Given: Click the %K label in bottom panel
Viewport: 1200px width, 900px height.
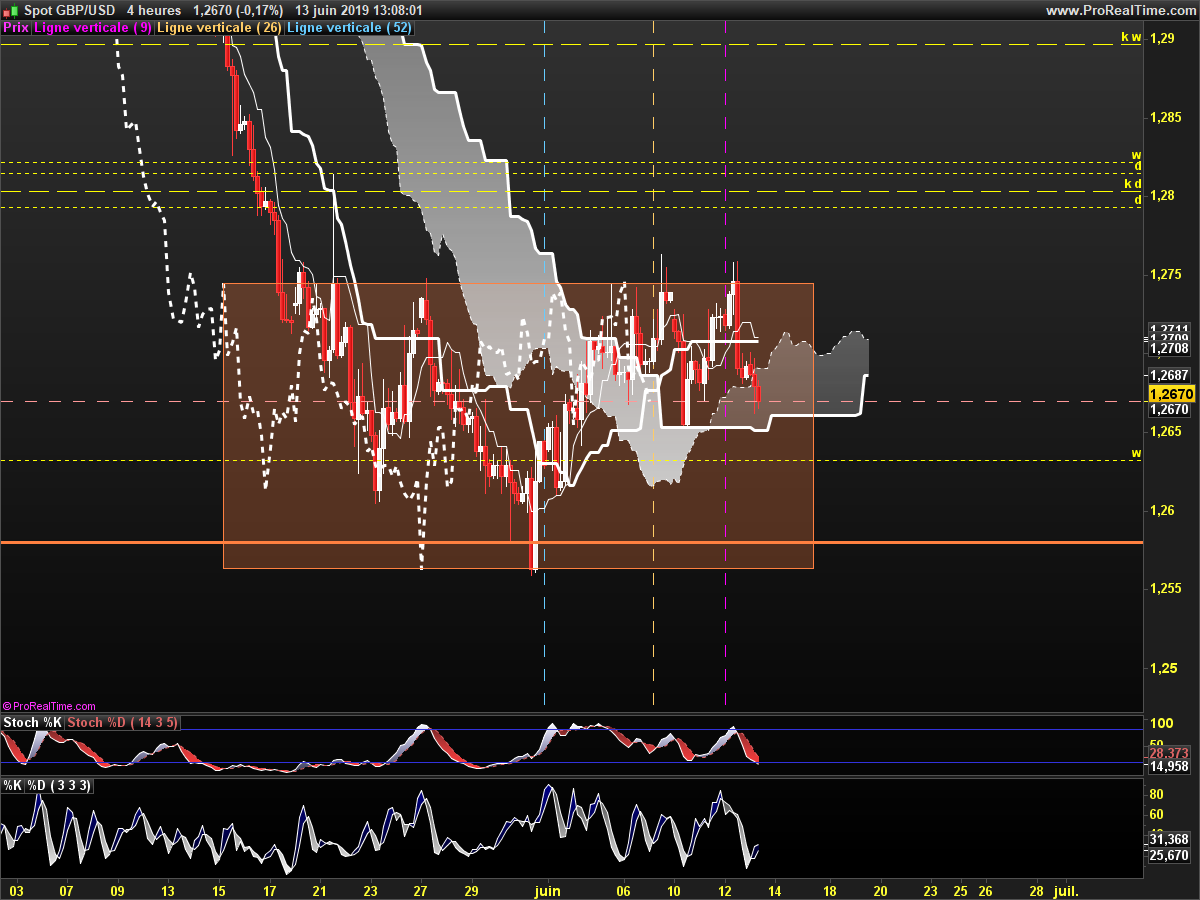Looking at the screenshot, I should [x=13, y=786].
